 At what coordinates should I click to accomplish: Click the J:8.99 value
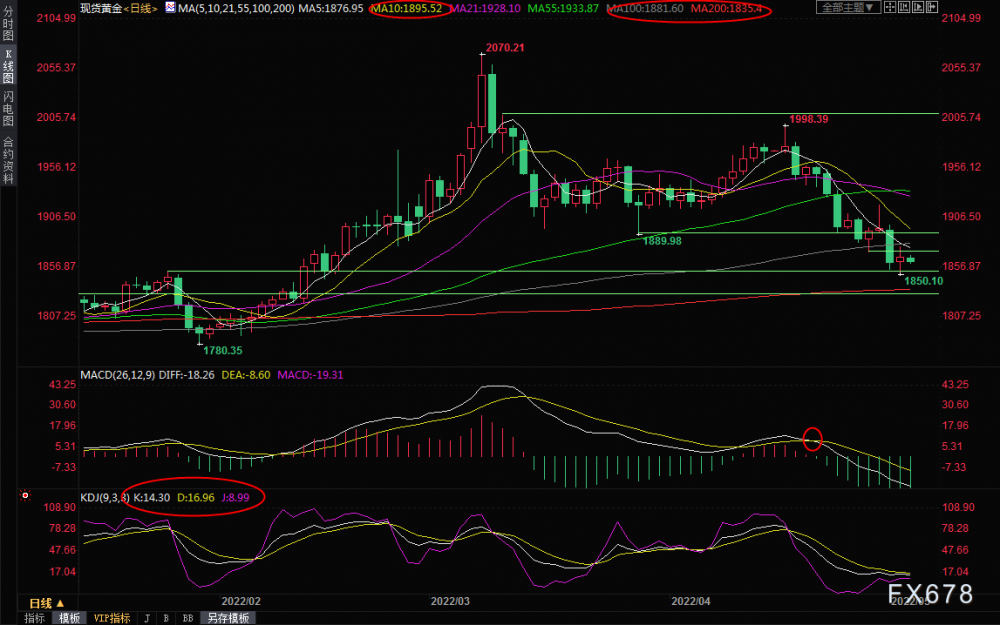click(x=235, y=497)
